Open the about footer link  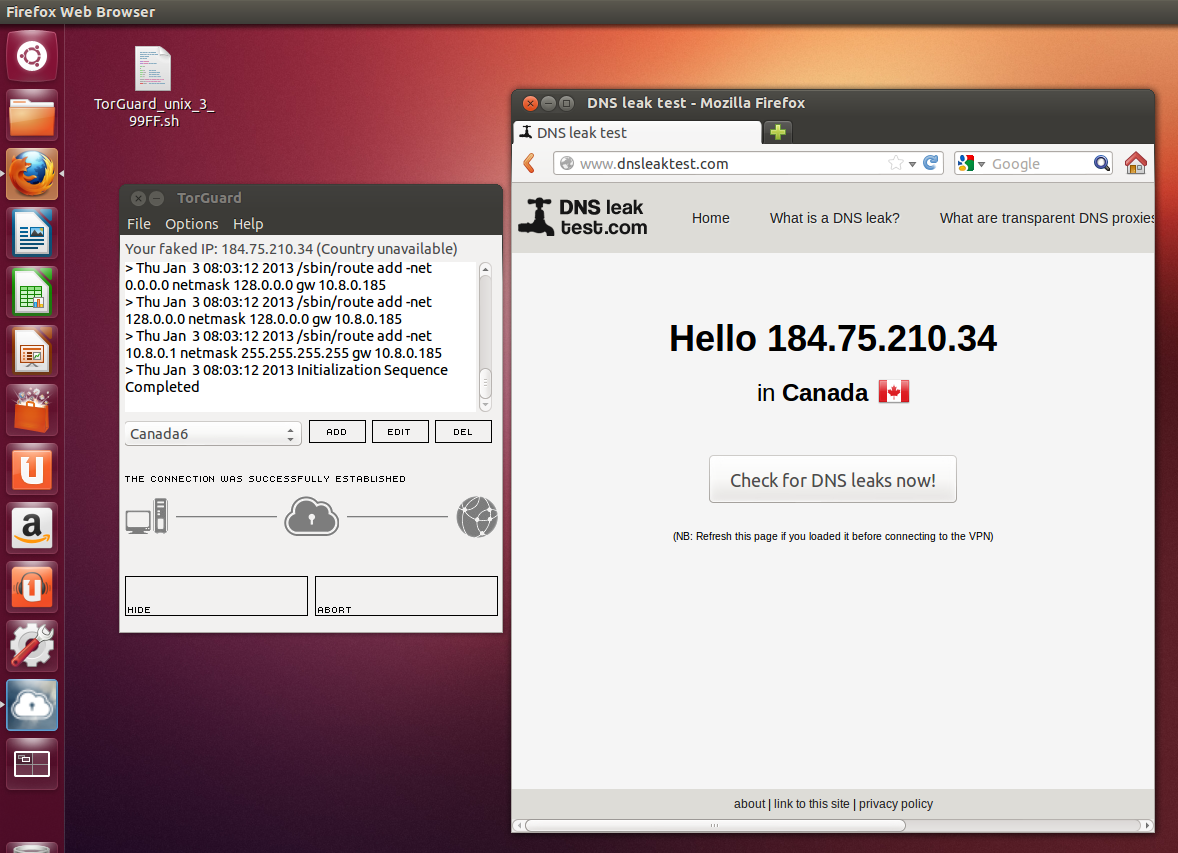[x=749, y=803]
